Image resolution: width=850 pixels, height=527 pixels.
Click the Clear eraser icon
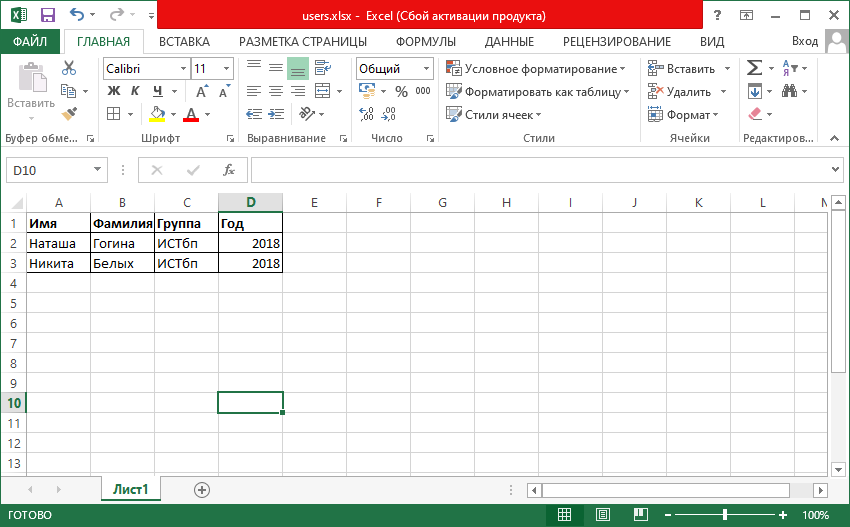(755, 114)
